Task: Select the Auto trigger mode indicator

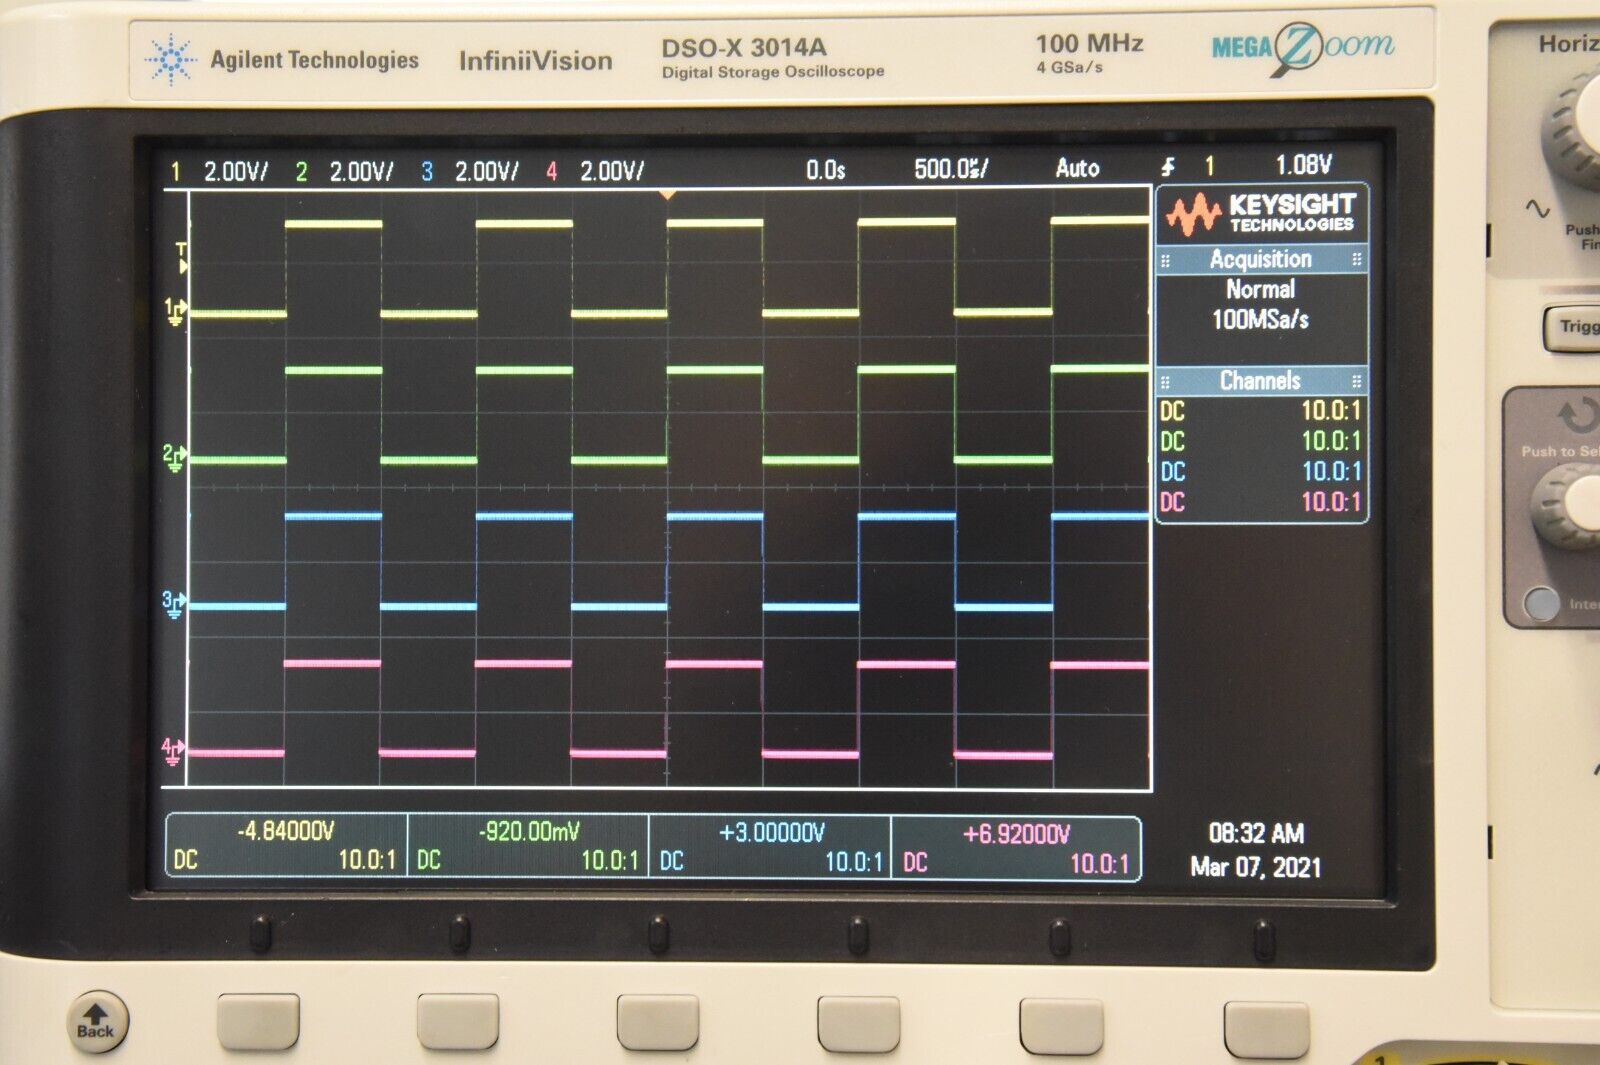Action: coord(1078,168)
